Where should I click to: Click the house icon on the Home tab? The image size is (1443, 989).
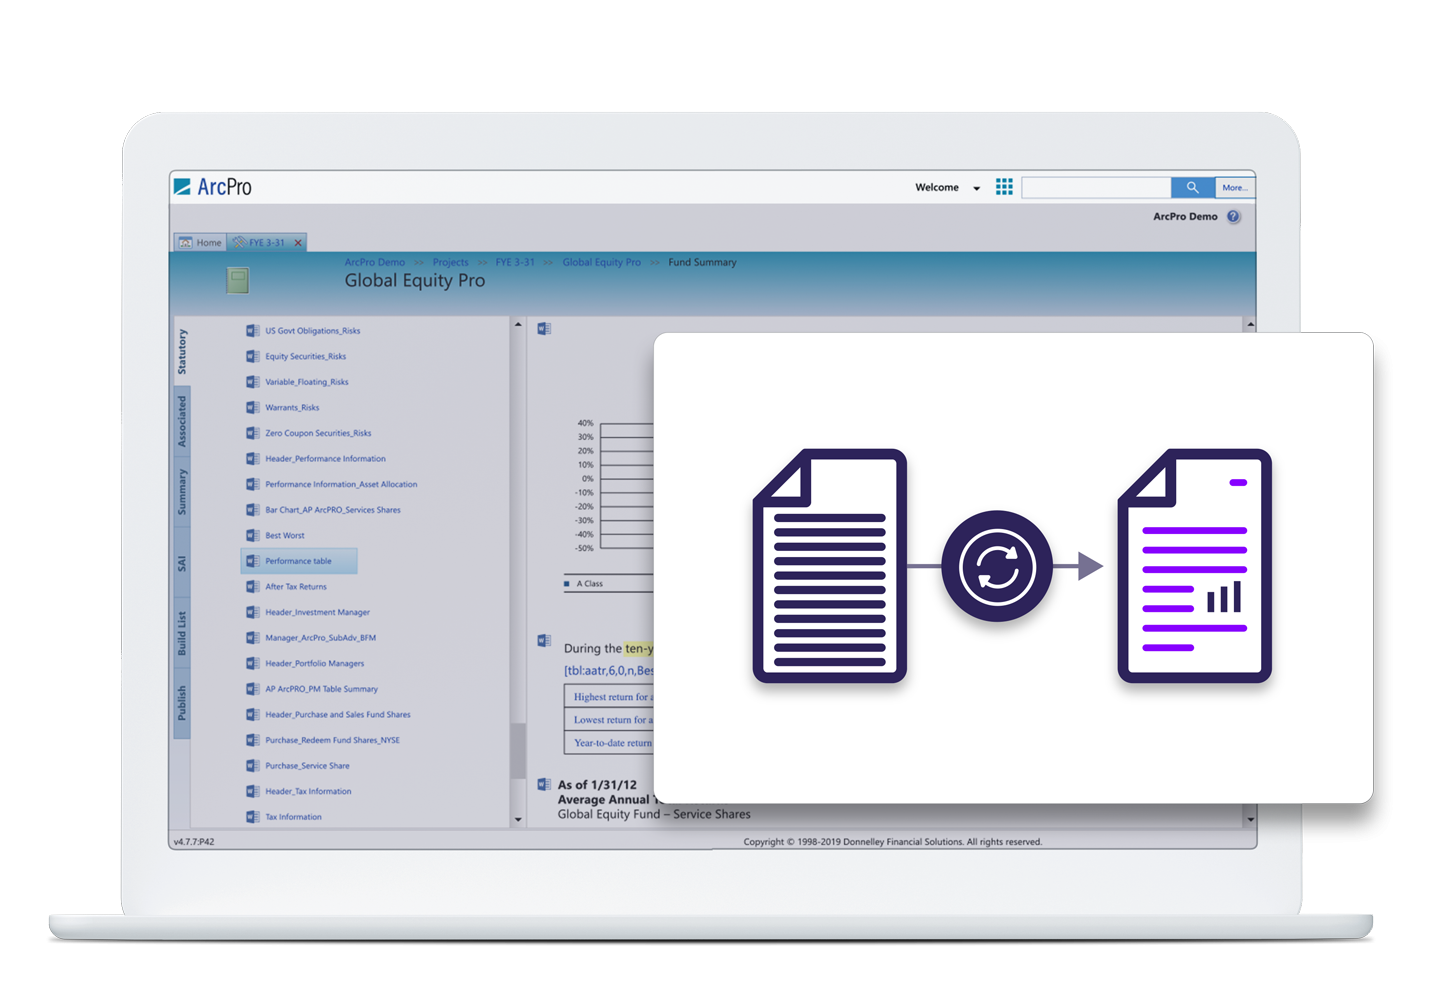pos(186,242)
